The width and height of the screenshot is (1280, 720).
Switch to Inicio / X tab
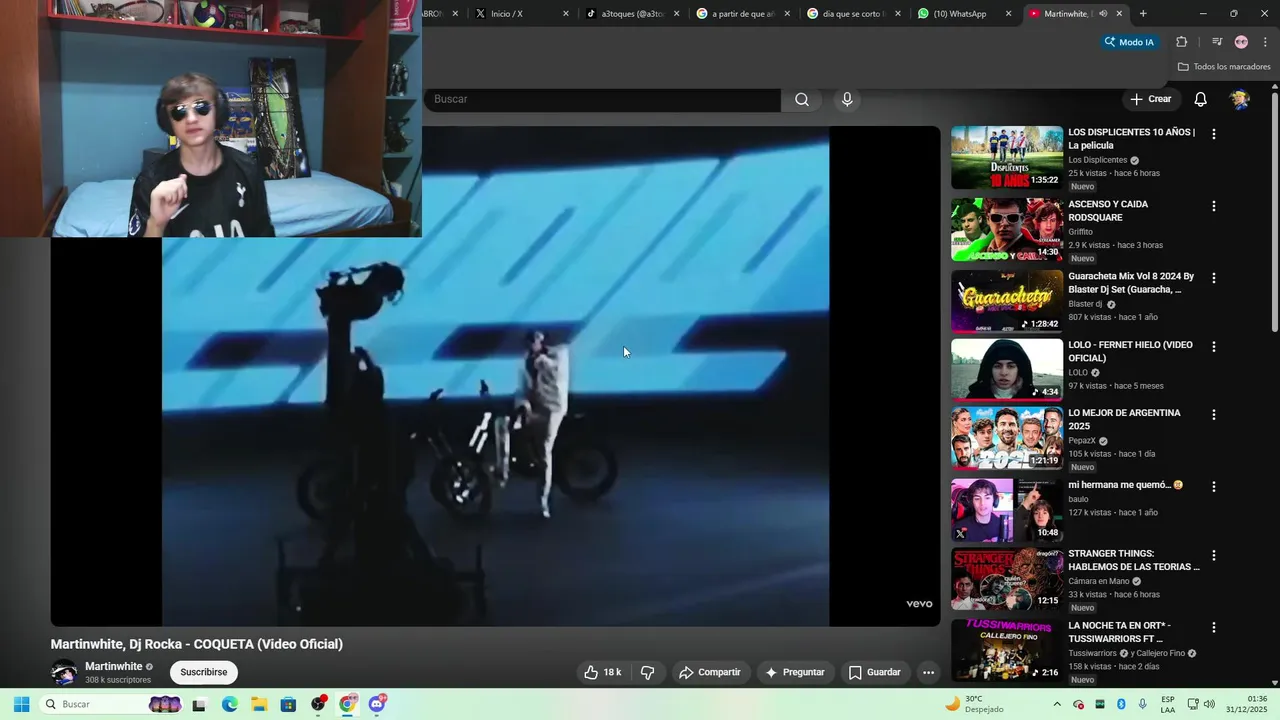(520, 14)
